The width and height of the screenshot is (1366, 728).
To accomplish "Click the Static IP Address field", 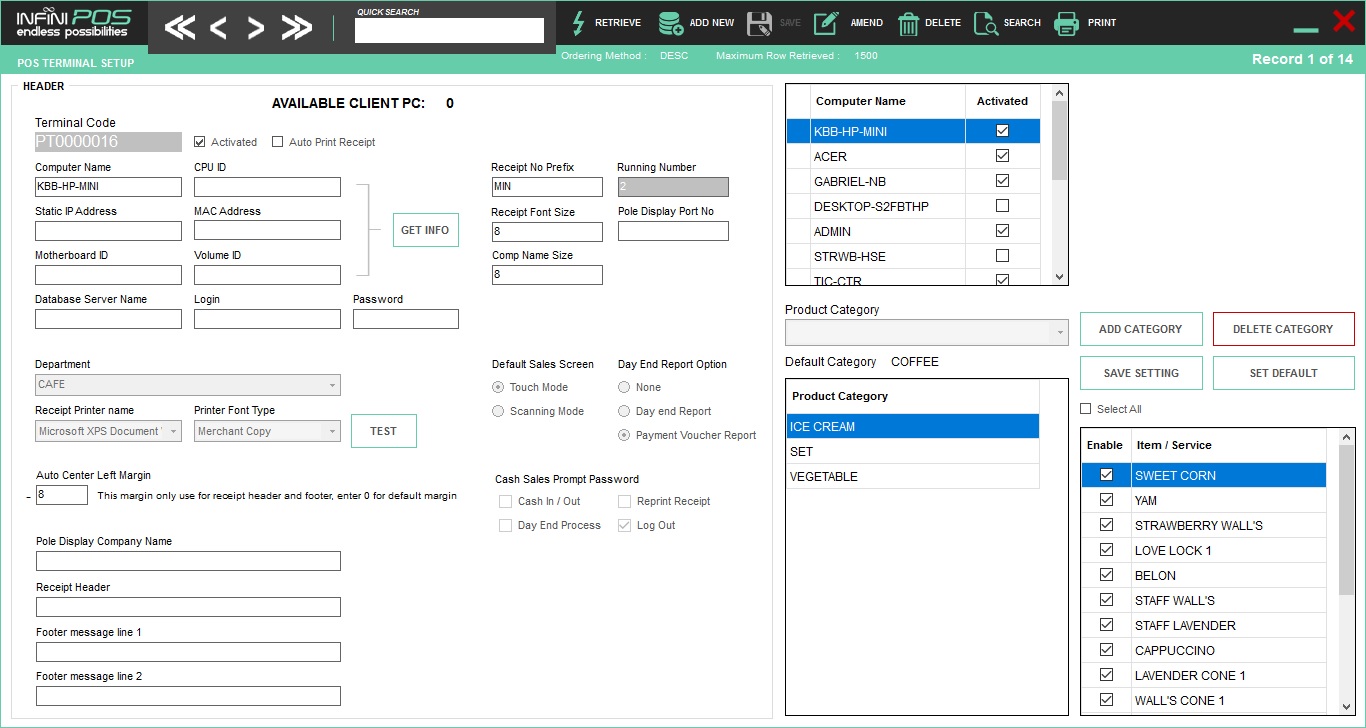I will tap(108, 231).
